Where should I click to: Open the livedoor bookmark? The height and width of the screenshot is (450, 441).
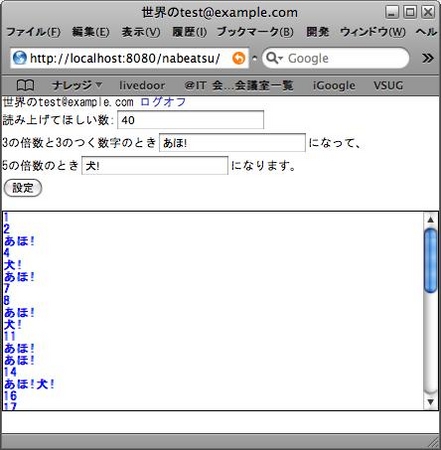[x=142, y=85]
